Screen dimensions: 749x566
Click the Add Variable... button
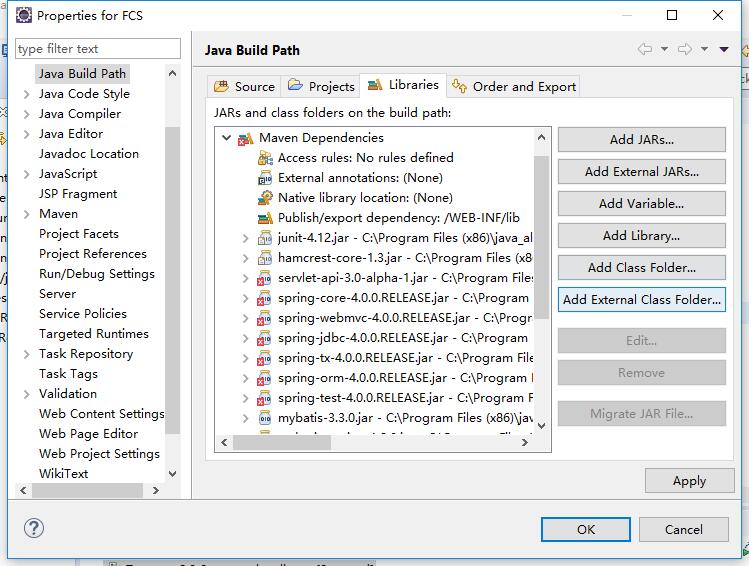tap(642, 203)
